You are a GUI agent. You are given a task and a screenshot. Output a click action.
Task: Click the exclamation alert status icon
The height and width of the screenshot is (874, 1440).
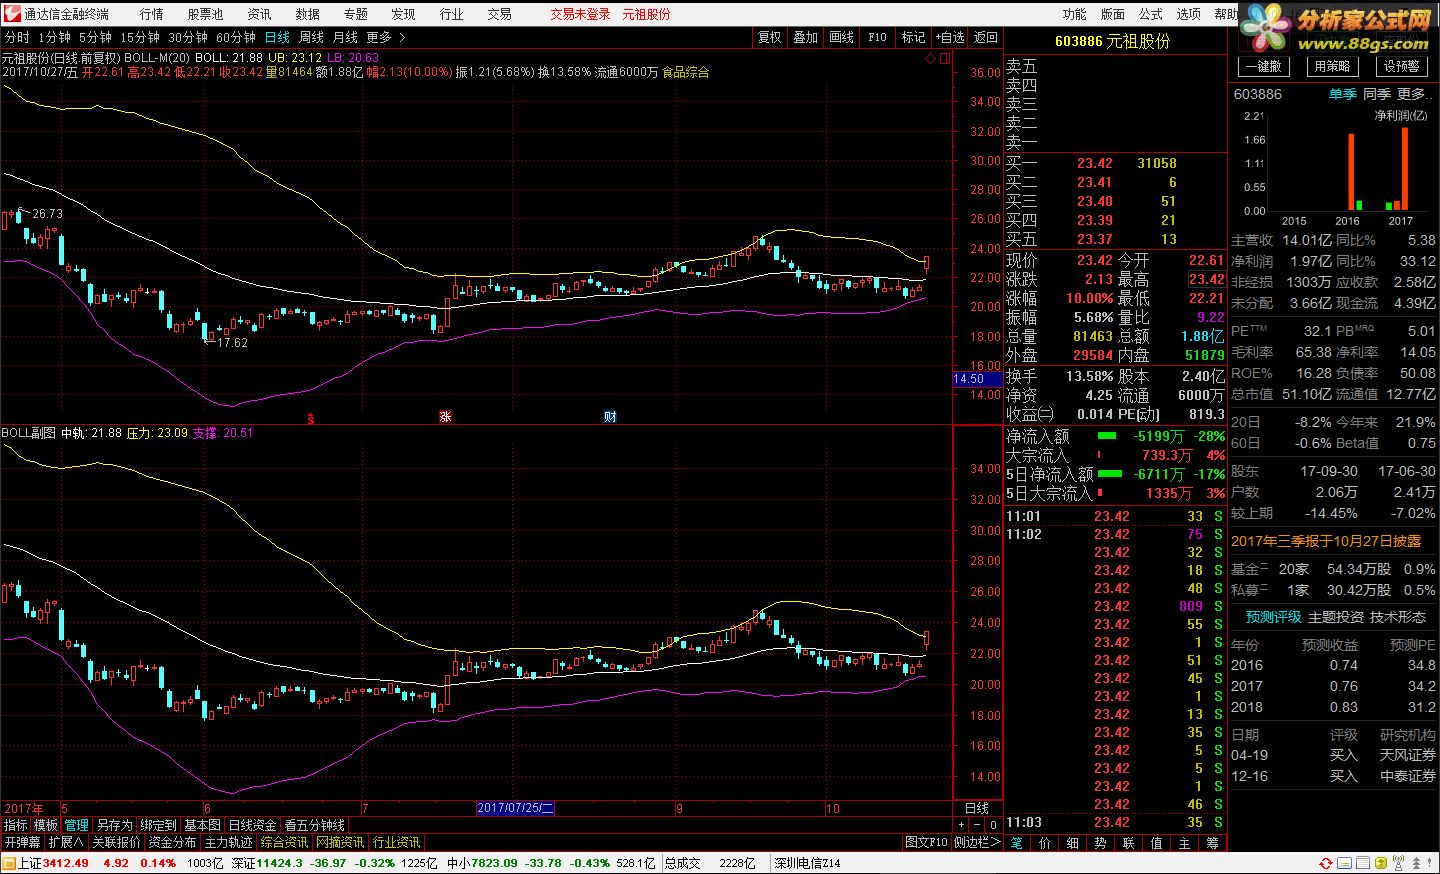[1430, 863]
